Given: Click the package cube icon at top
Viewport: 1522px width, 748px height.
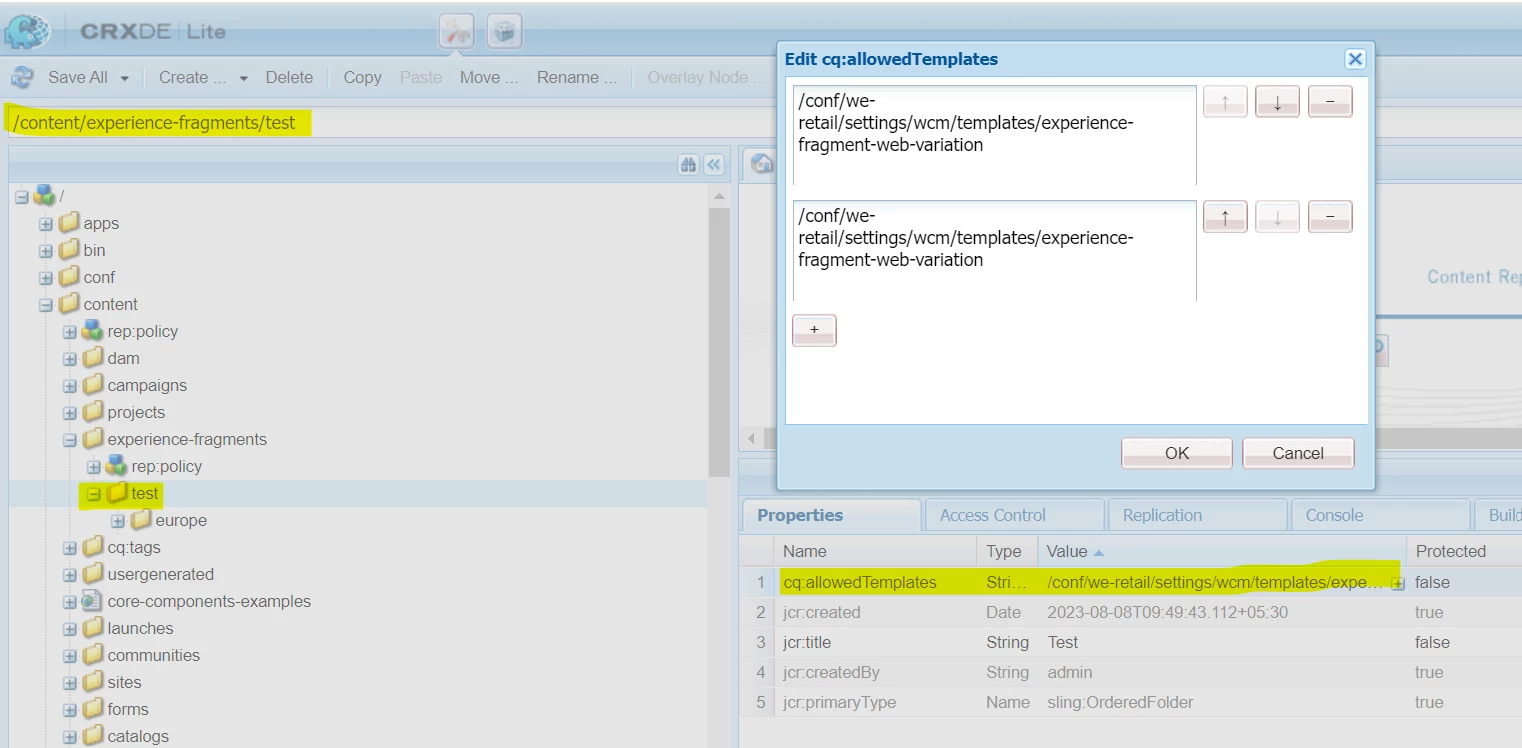Looking at the screenshot, I should pyautogui.click(x=504, y=31).
